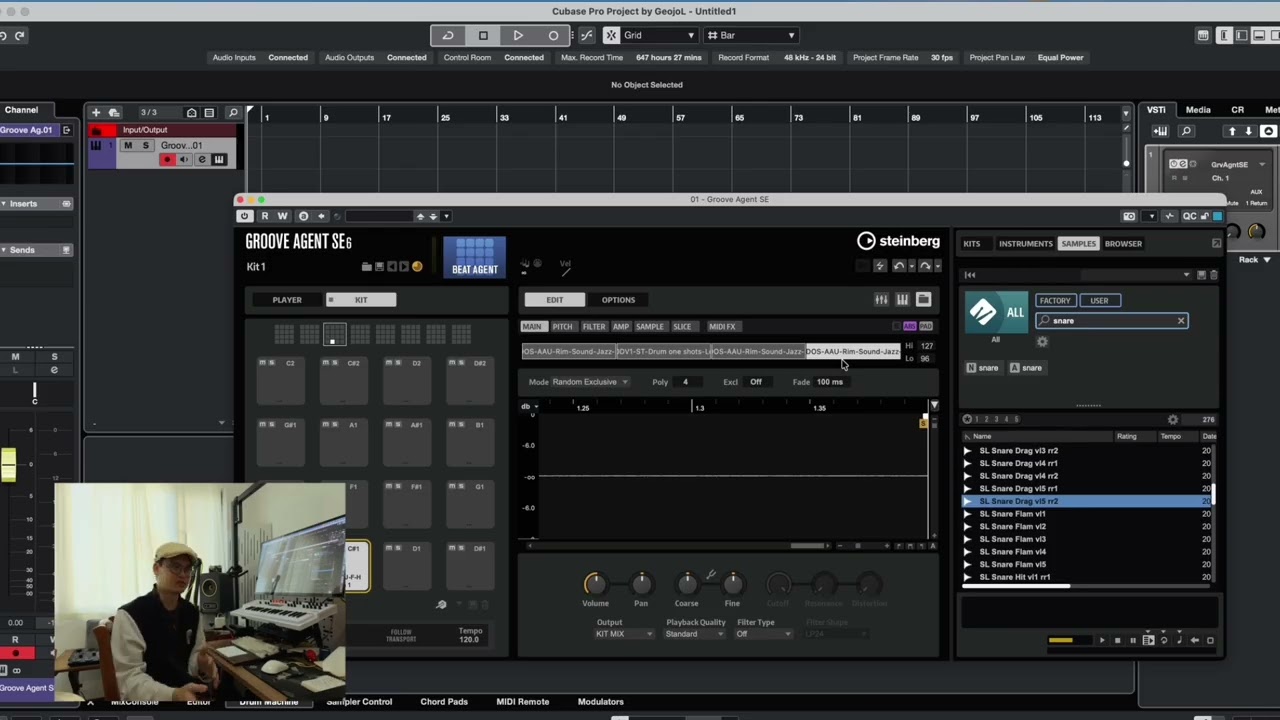Open the AMP edit tab

click(621, 326)
